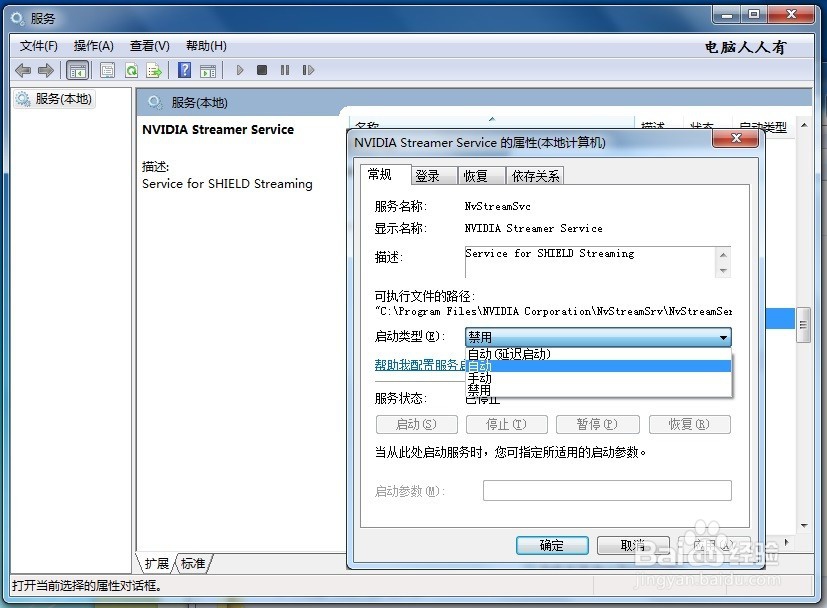Click the NvStreamSvc service name value

[x=497, y=206]
